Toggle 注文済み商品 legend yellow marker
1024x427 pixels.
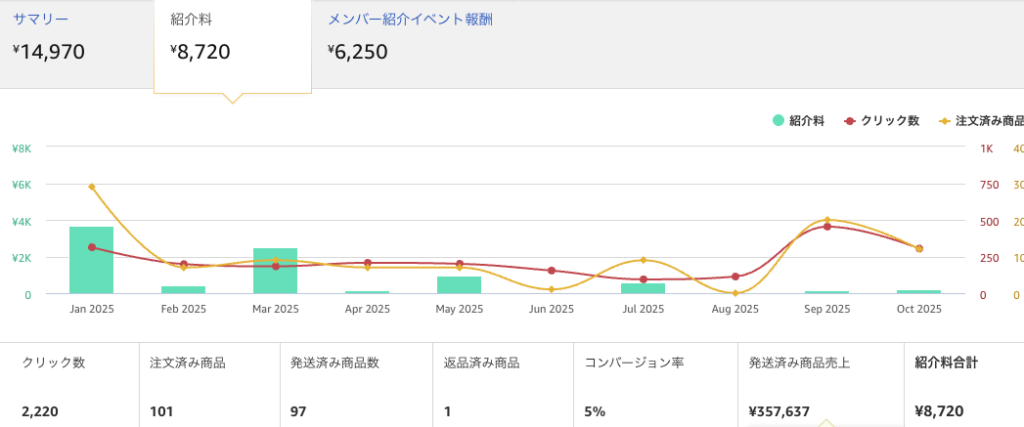click(944, 121)
